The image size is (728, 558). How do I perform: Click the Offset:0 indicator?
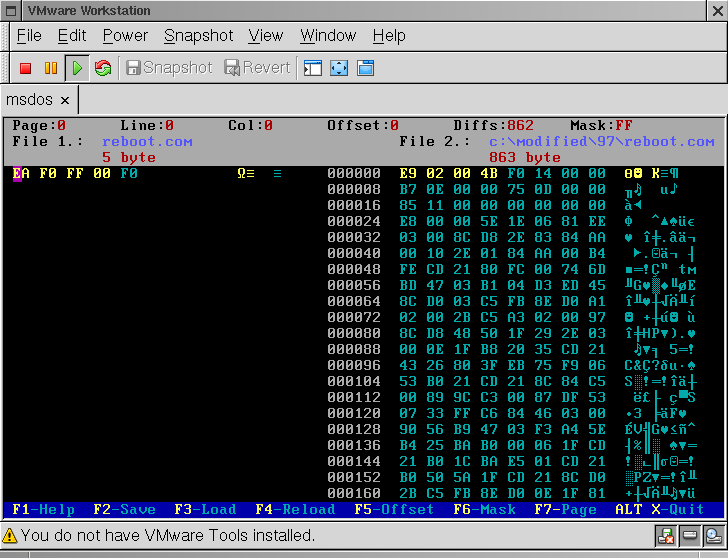[363, 126]
